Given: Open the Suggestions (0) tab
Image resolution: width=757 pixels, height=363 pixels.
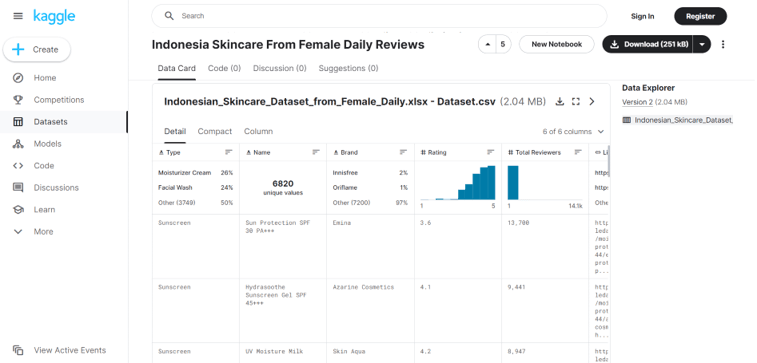Looking at the screenshot, I should point(349,69).
